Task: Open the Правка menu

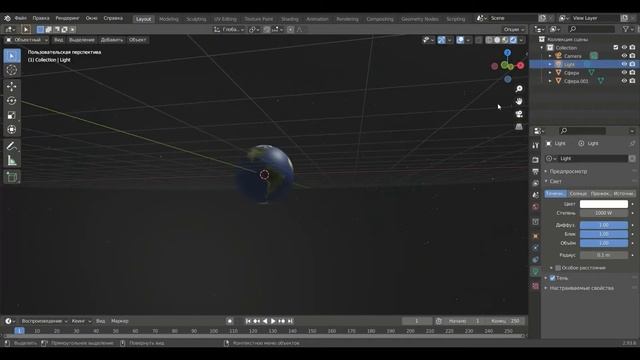Action: coord(41,18)
